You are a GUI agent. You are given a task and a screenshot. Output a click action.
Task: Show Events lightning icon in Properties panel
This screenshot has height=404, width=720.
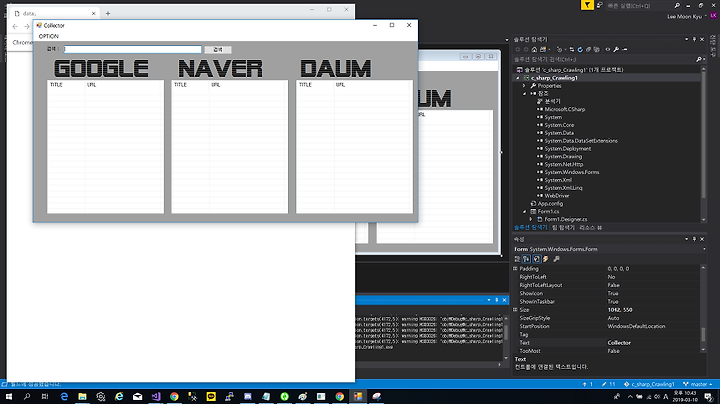[x=546, y=259]
